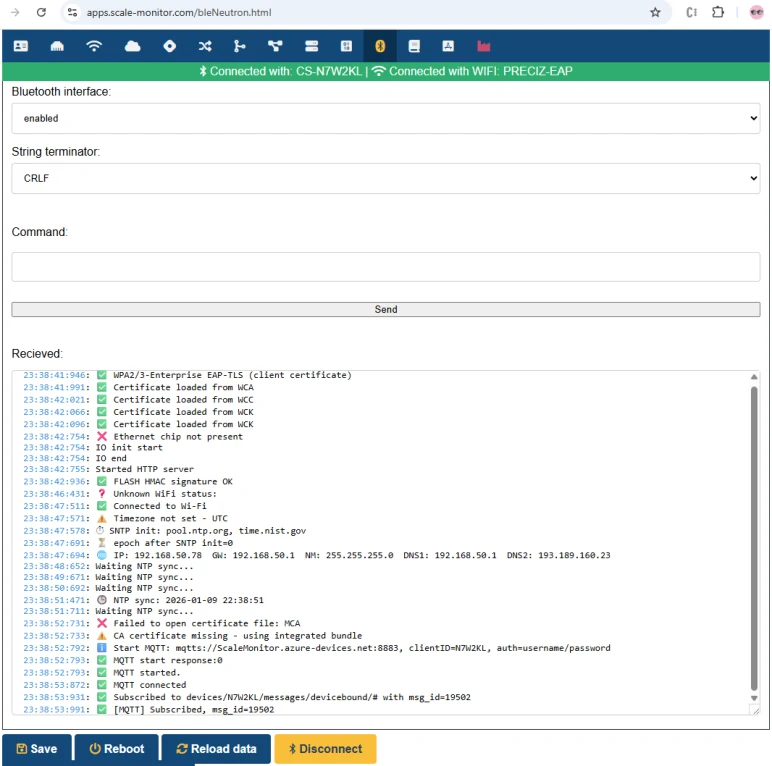Click the Received log scrollbar thumb
This screenshot has height=766, width=772.
[x=754, y=539]
